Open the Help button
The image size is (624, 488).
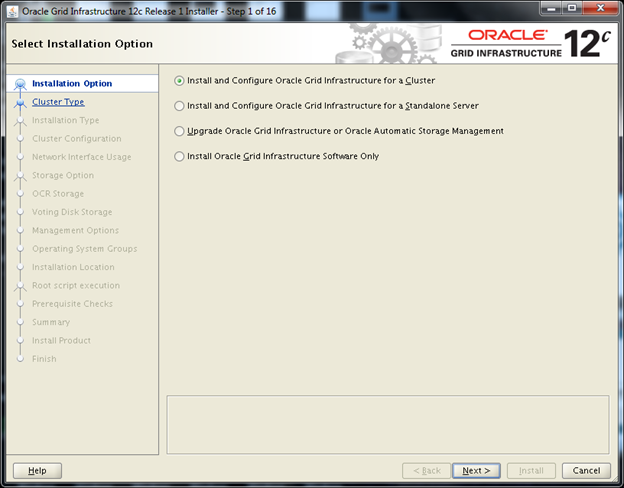tap(37, 470)
